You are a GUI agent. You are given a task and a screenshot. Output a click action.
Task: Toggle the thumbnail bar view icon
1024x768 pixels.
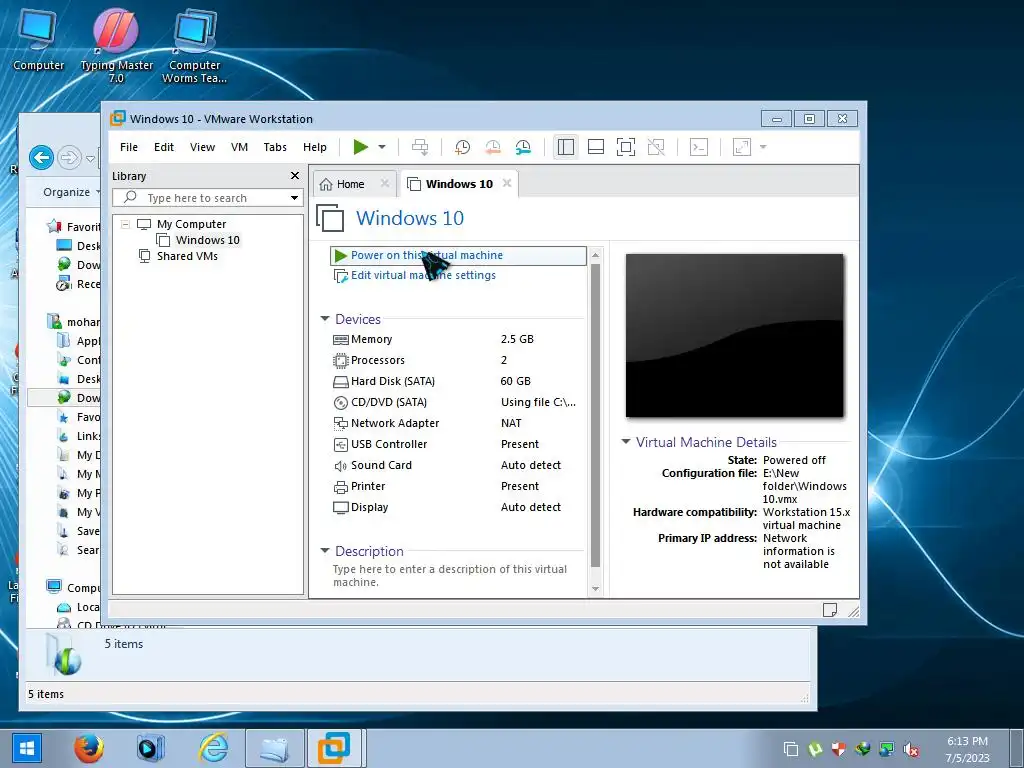tap(596, 147)
